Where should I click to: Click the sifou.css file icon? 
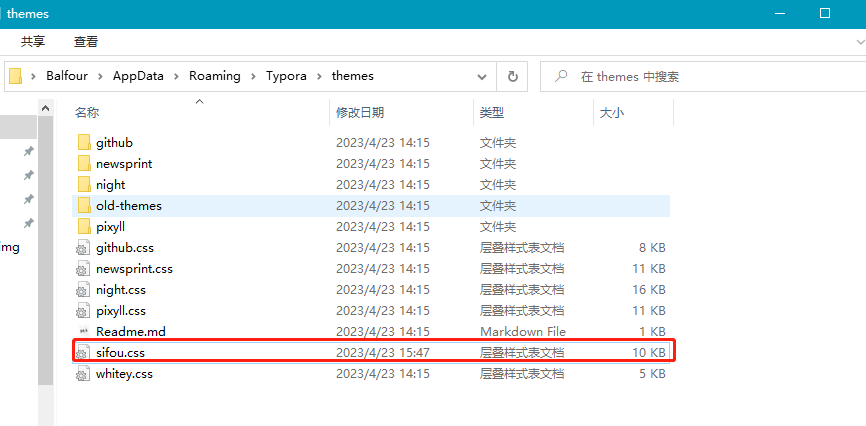coord(83,353)
